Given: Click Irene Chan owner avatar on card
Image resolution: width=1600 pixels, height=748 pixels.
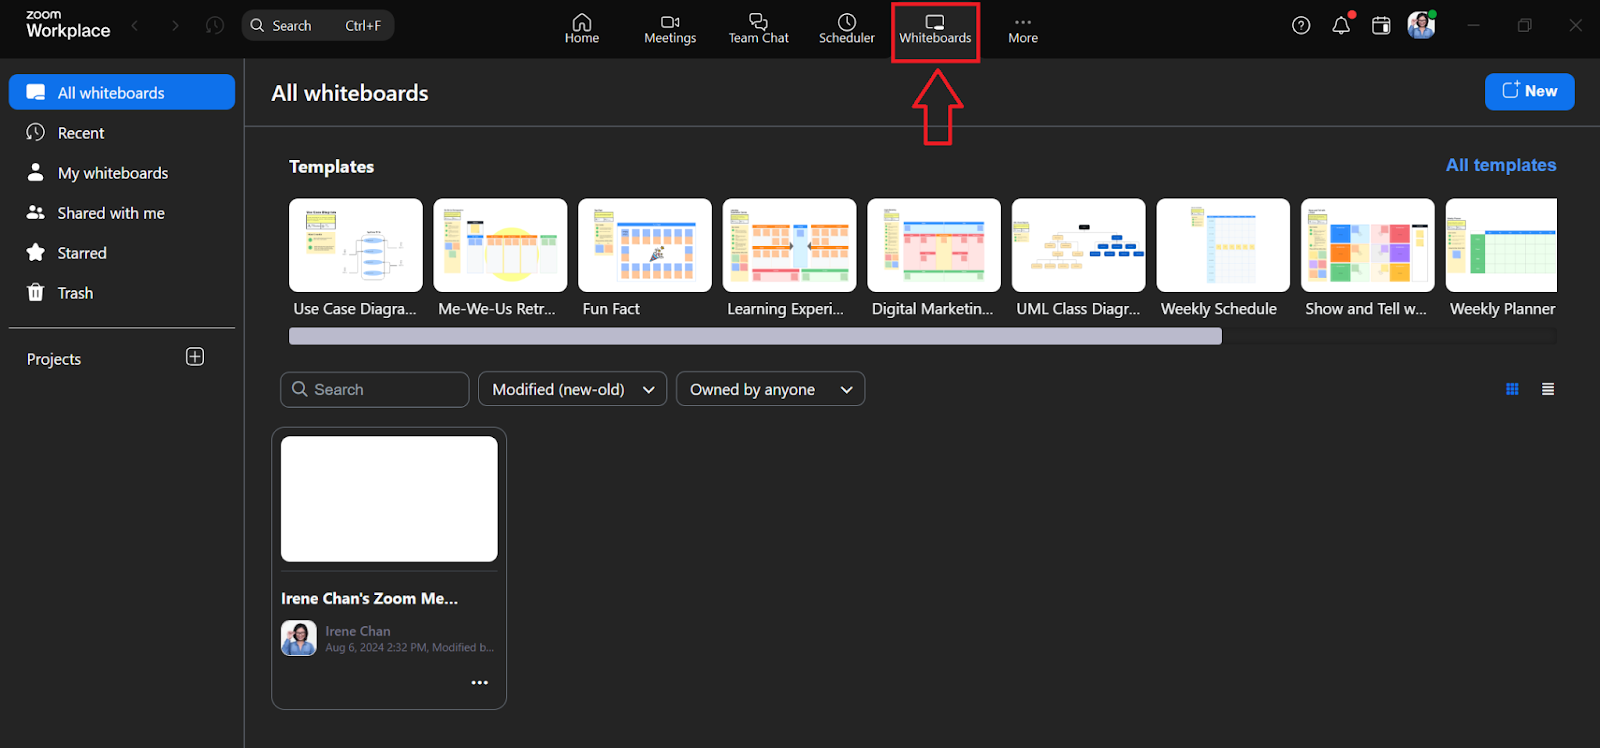Looking at the screenshot, I should point(299,638).
